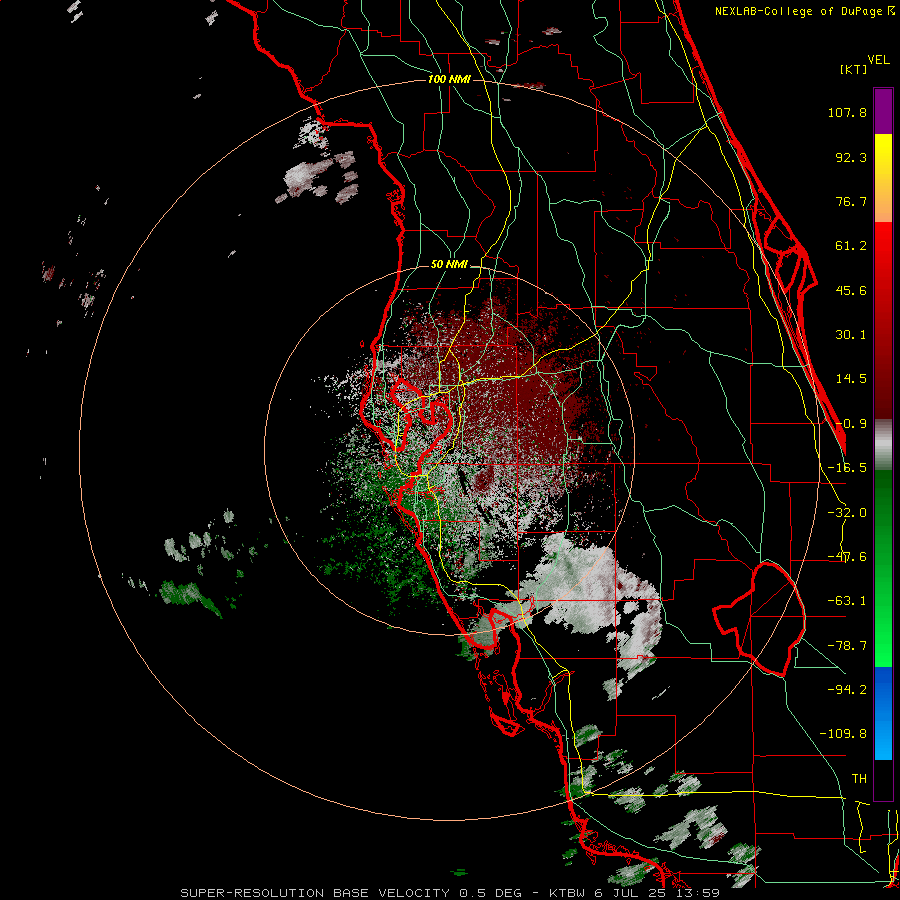Select the -16.5 legend value
The width and height of the screenshot is (900, 900).
click(847, 468)
